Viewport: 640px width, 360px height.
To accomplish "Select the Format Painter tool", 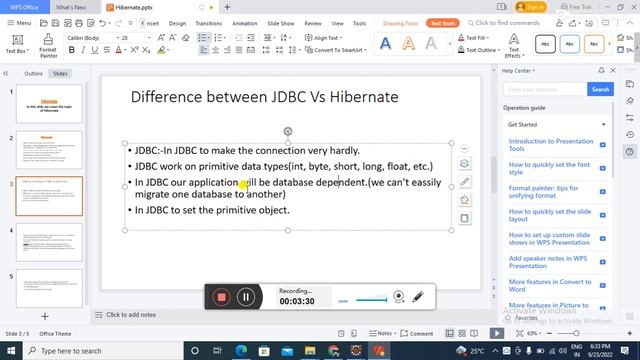I will point(48,45).
